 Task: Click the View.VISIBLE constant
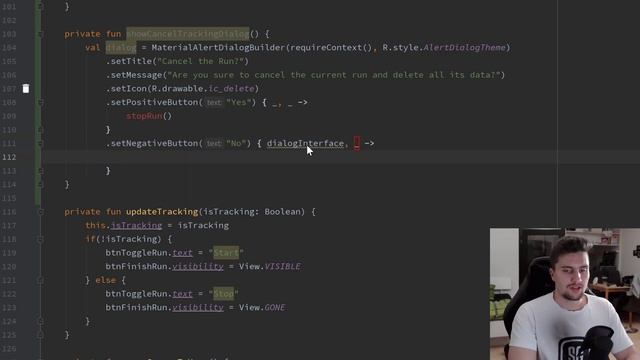[270, 267]
